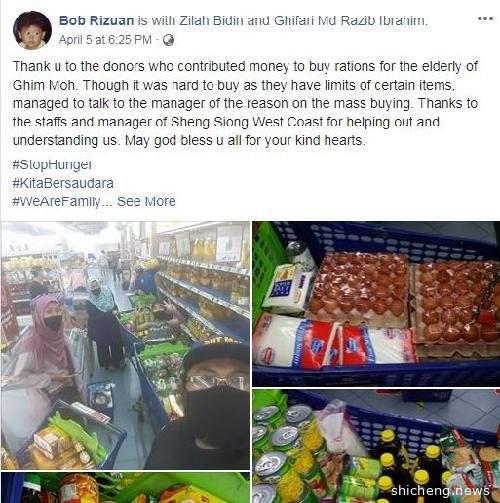Open the April 5 post timestamp
The width and height of the screenshot is (500, 503).
[105, 40]
